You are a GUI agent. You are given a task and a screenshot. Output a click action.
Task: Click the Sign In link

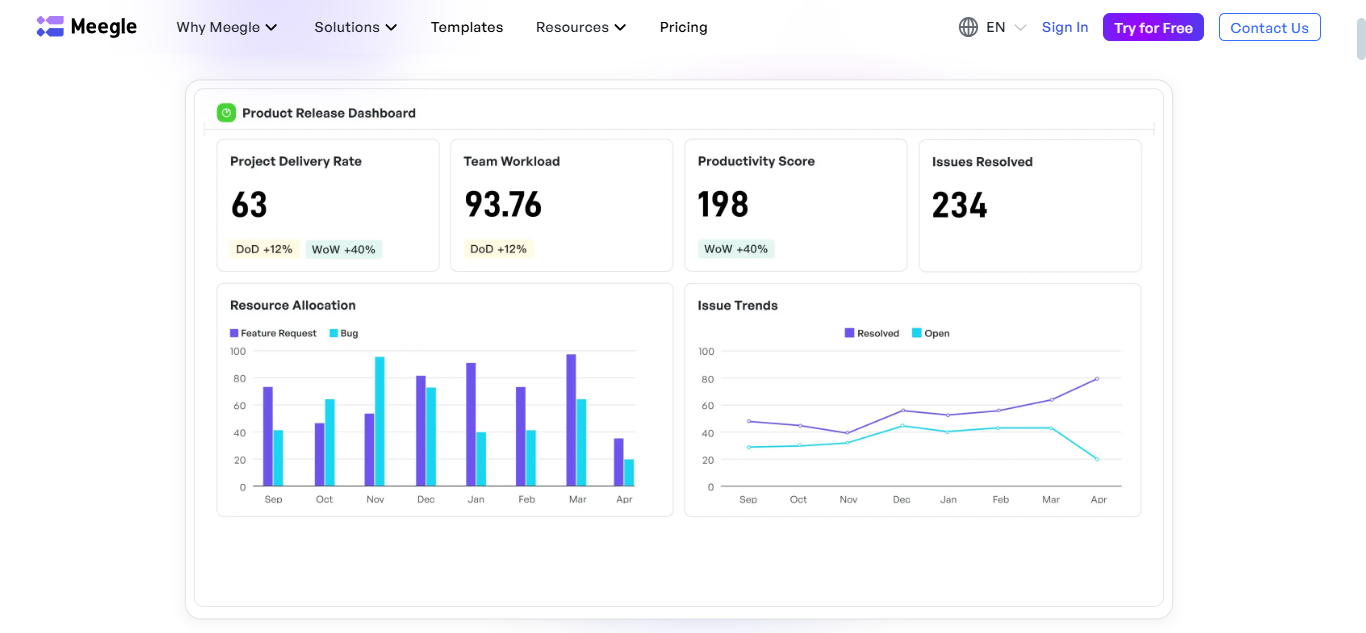(1064, 28)
